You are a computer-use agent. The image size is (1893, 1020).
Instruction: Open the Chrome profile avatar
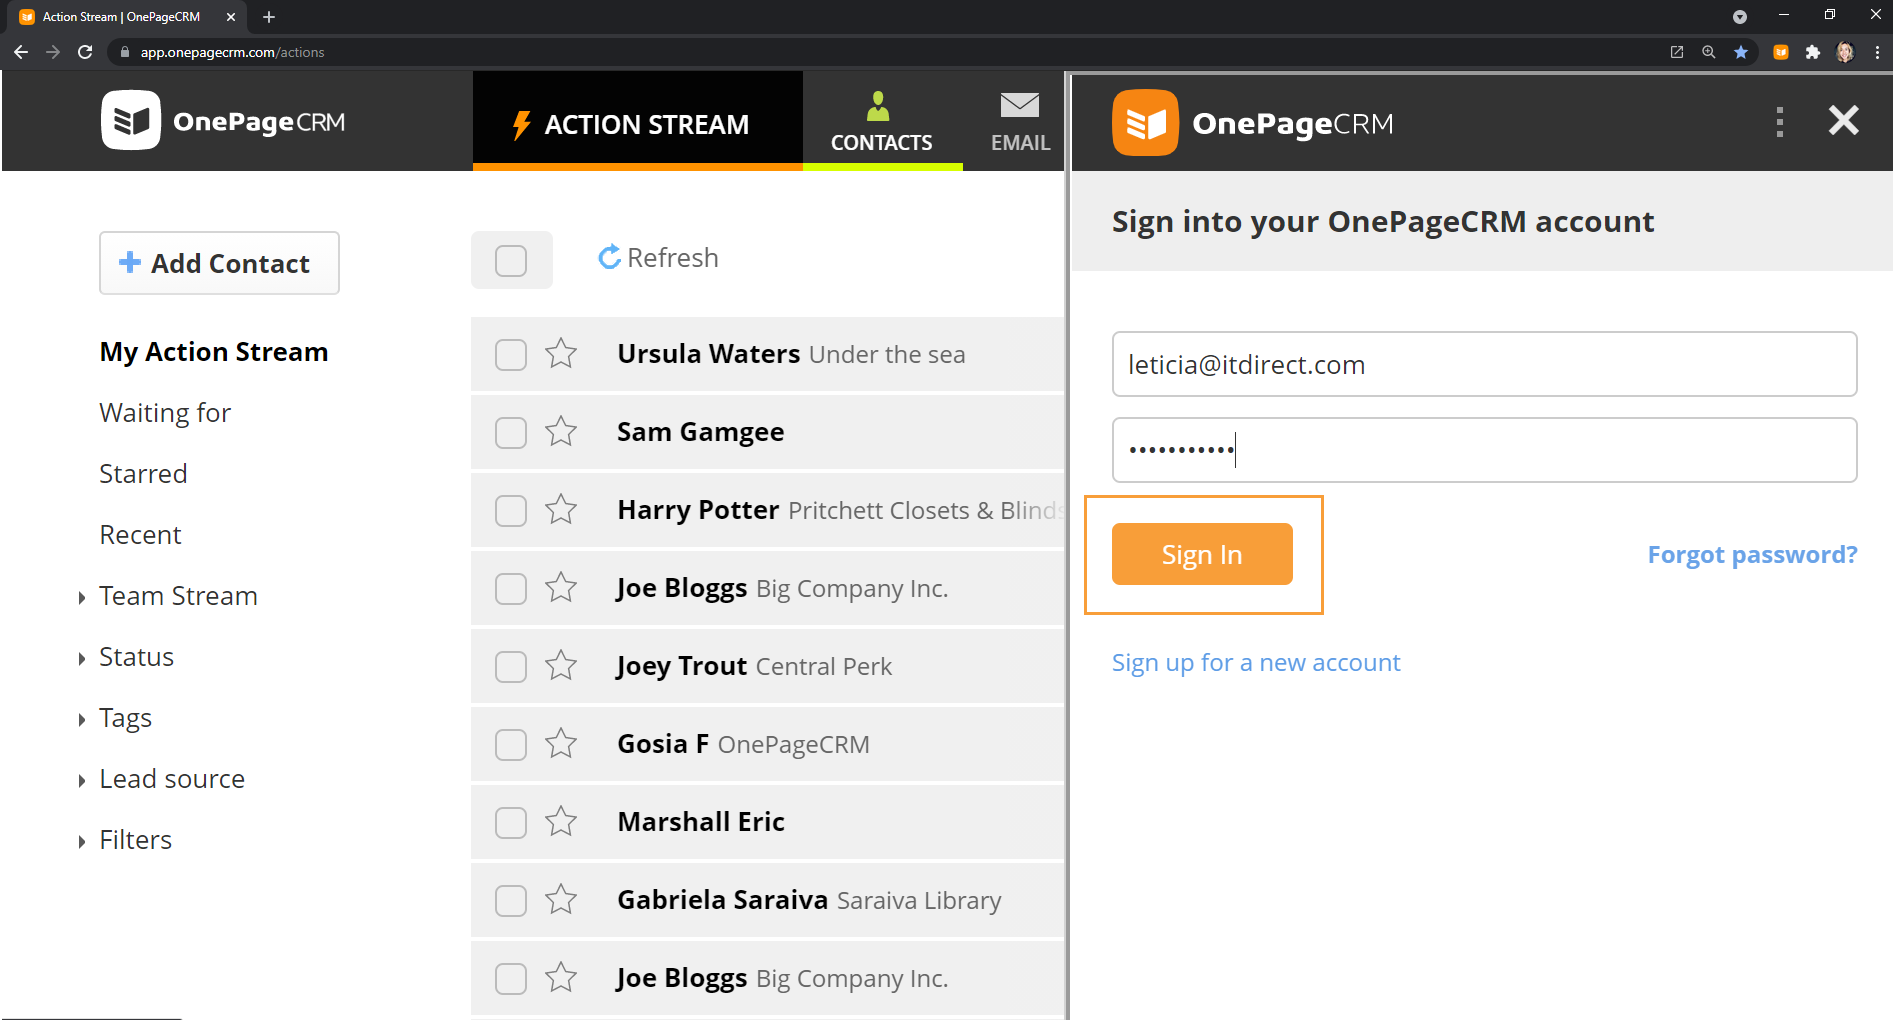tap(1845, 52)
